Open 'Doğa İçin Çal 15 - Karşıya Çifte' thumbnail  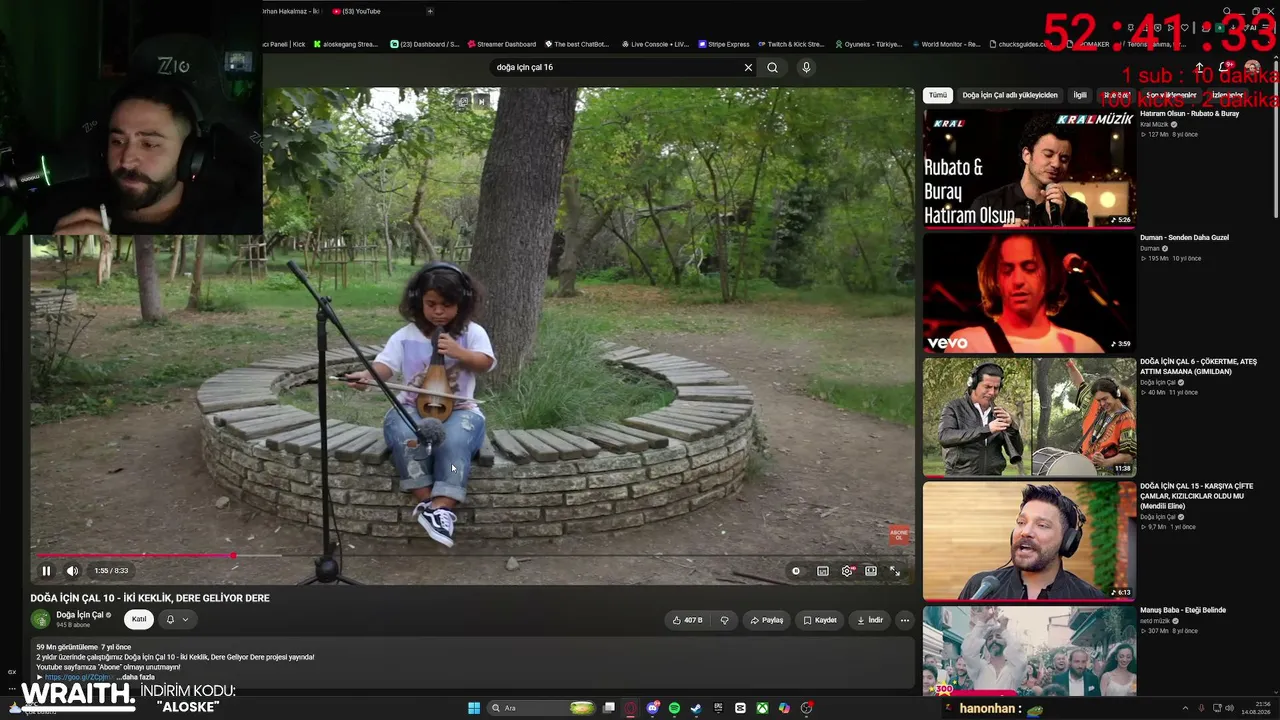tap(1029, 541)
